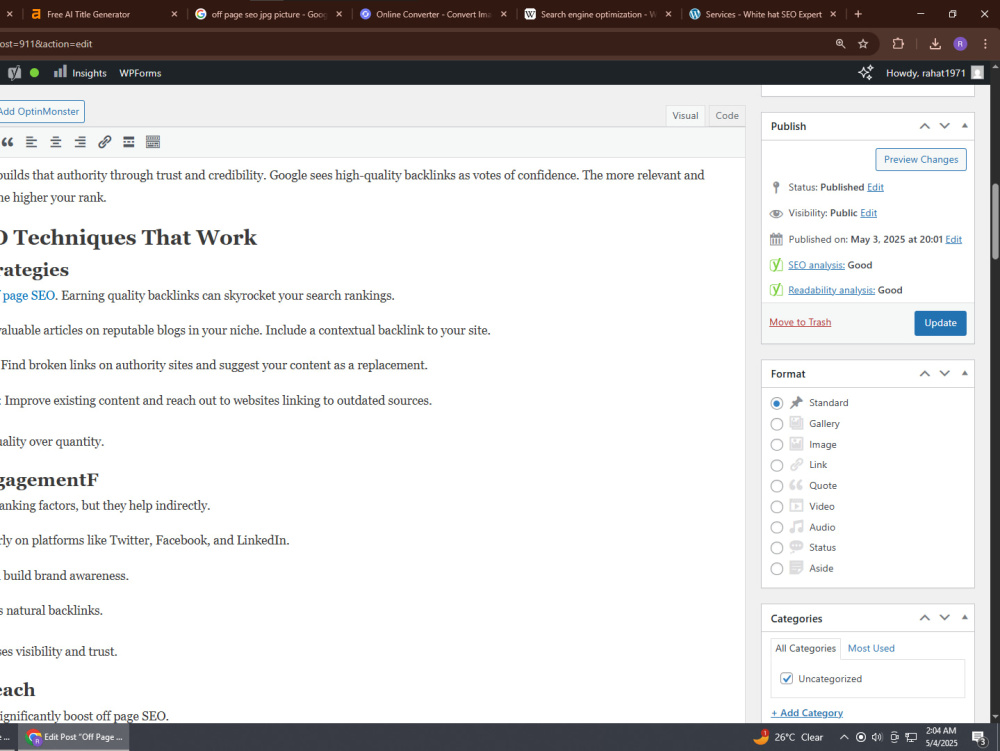Select the Quote post format

[776, 486]
